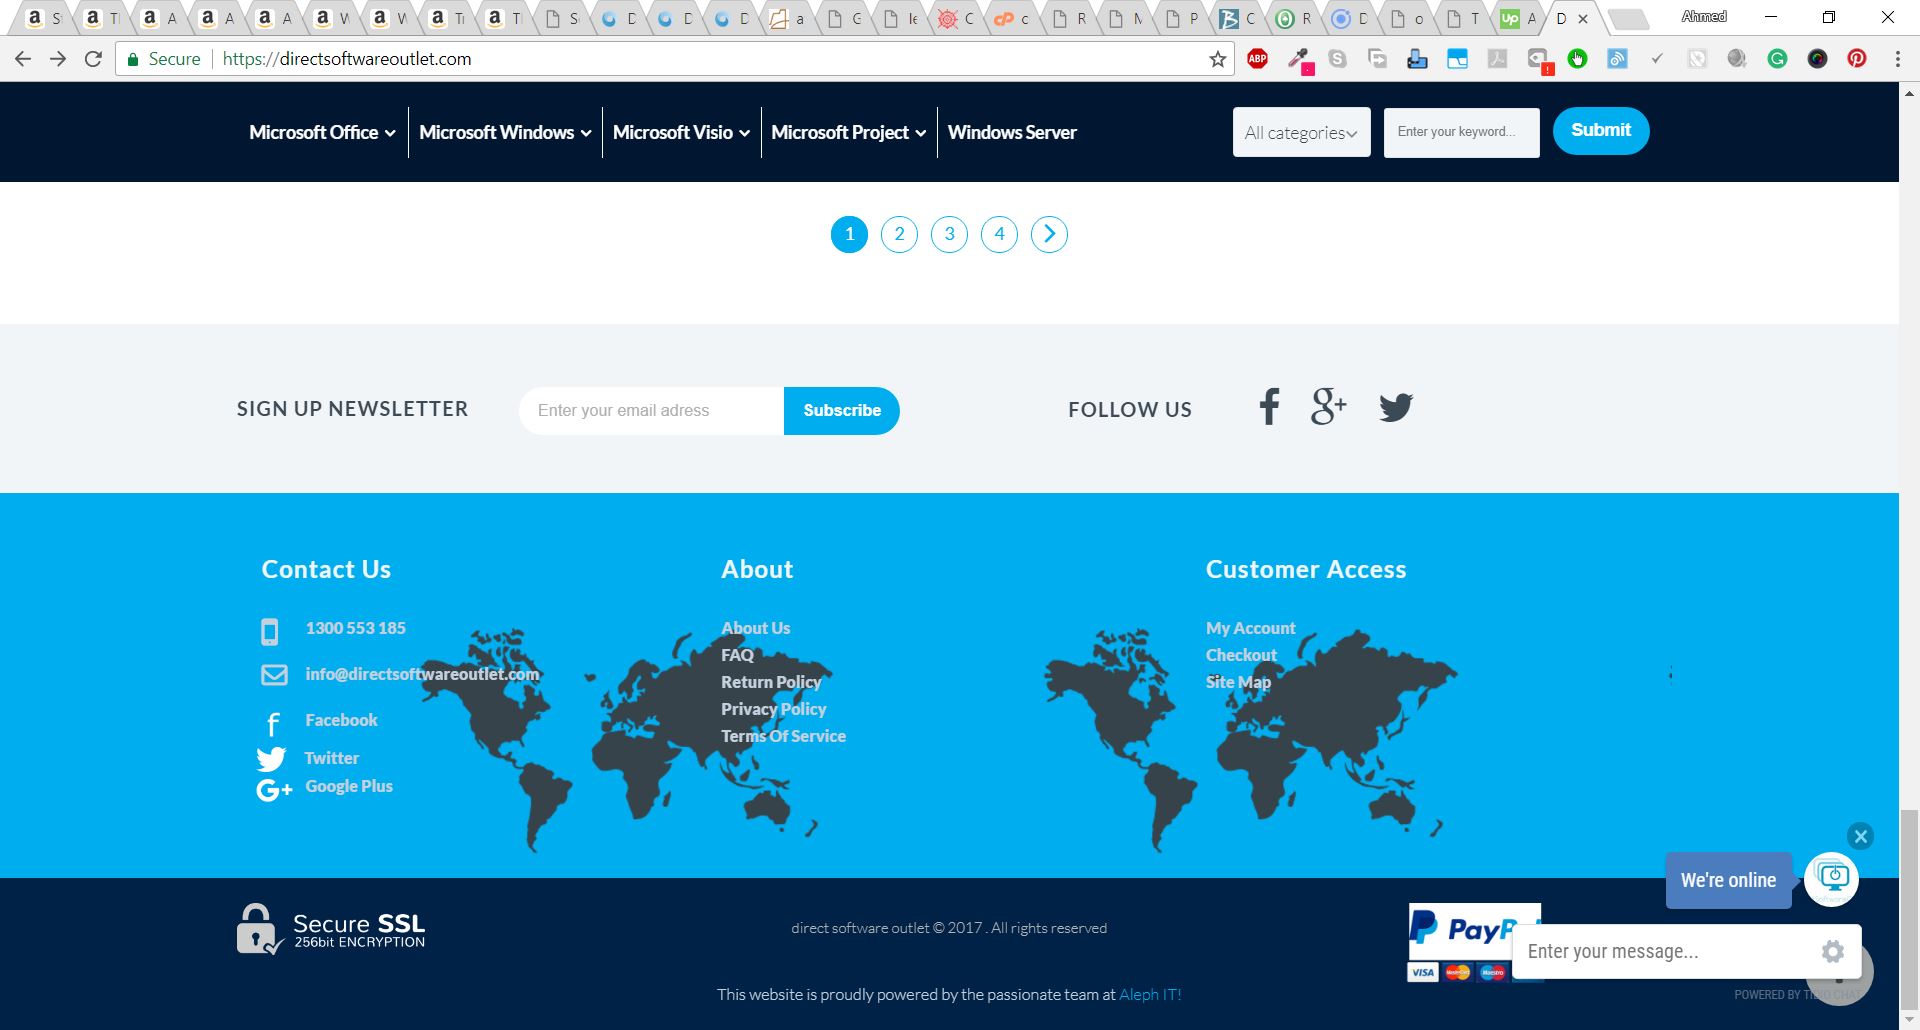Click the next page arrow

click(x=1049, y=234)
